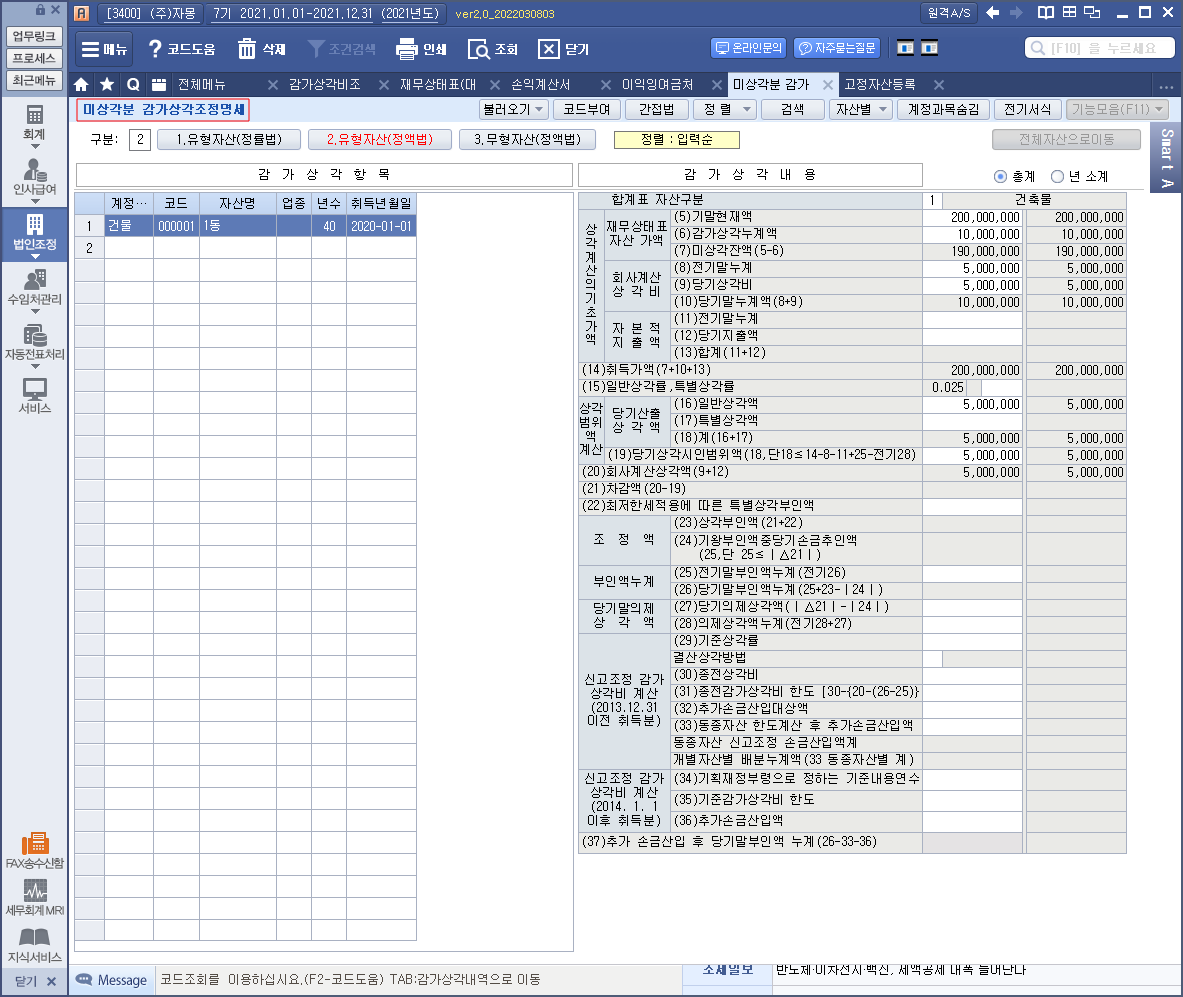The width and height of the screenshot is (1183, 997).
Task: Click the 업무링크 button
Action: (x=34, y=35)
